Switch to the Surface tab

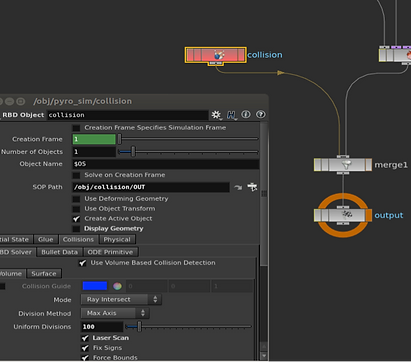coord(44,274)
